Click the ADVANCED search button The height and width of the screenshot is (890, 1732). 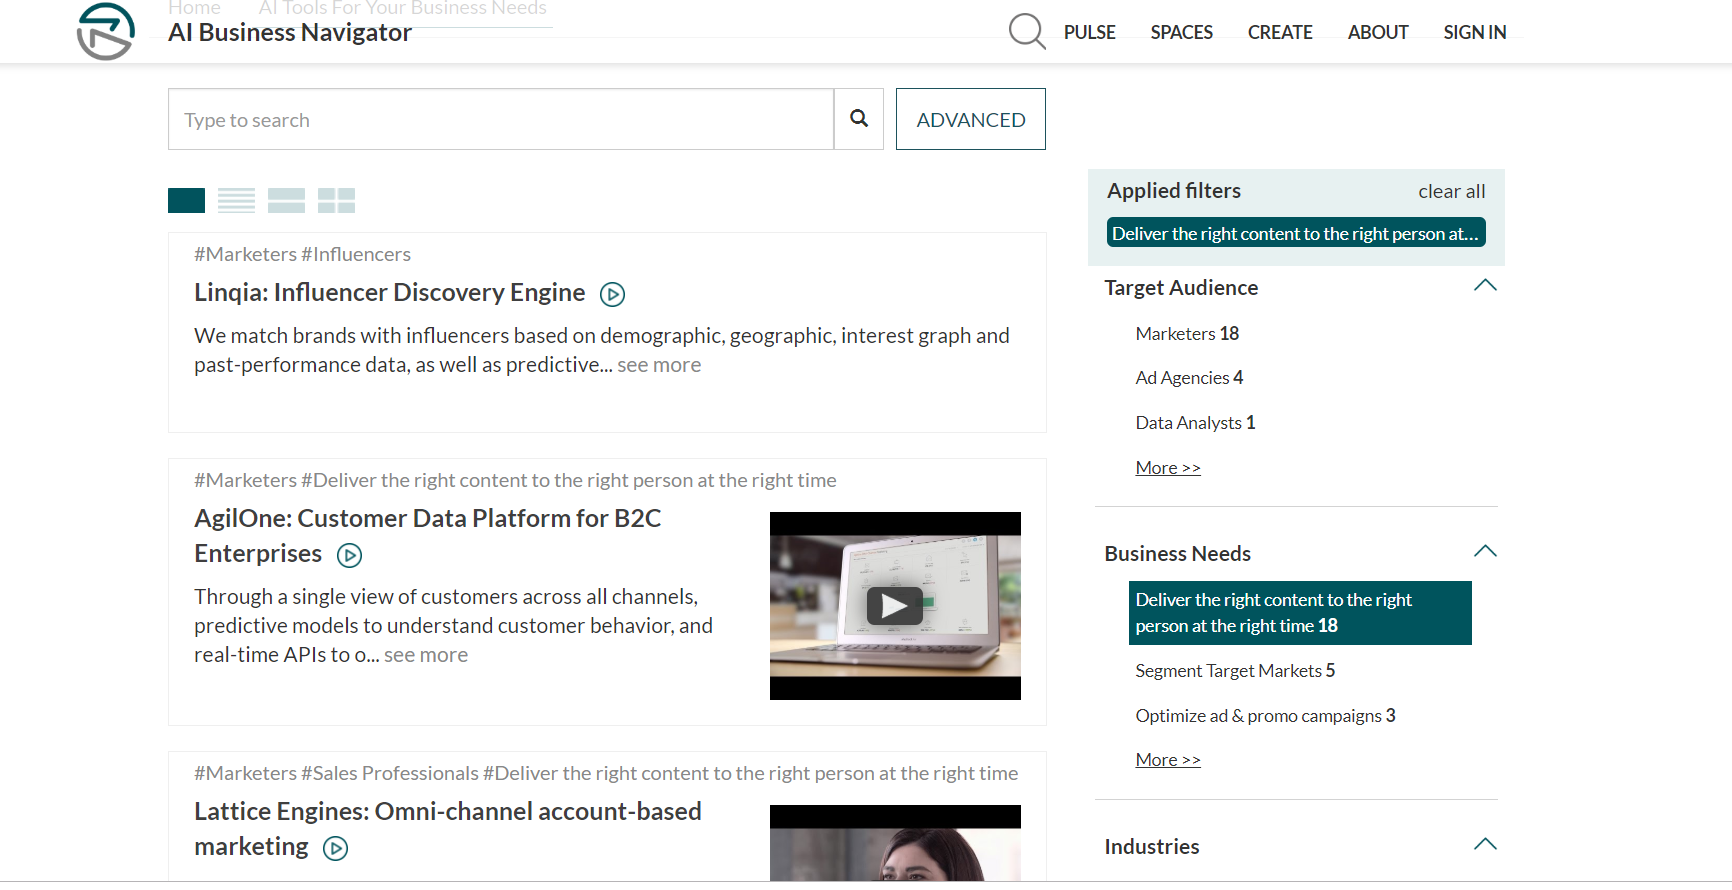coord(971,119)
